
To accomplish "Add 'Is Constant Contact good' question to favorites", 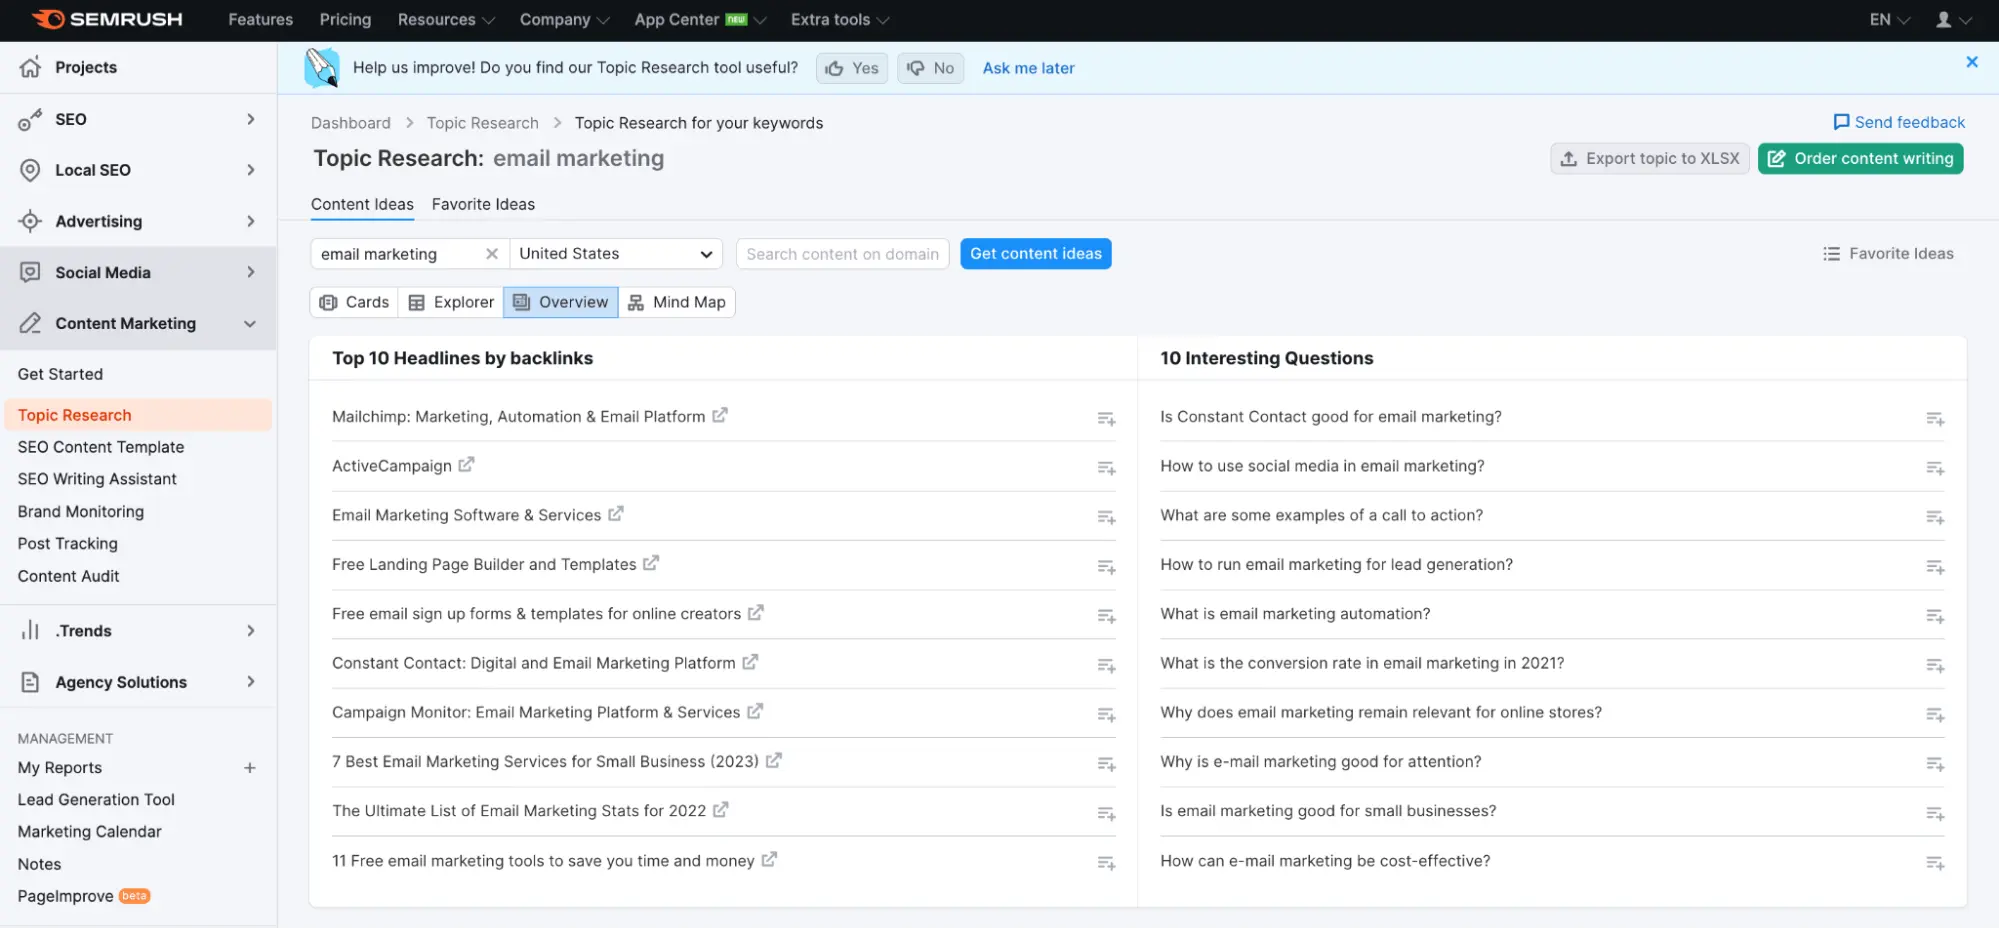I will coord(1935,419).
